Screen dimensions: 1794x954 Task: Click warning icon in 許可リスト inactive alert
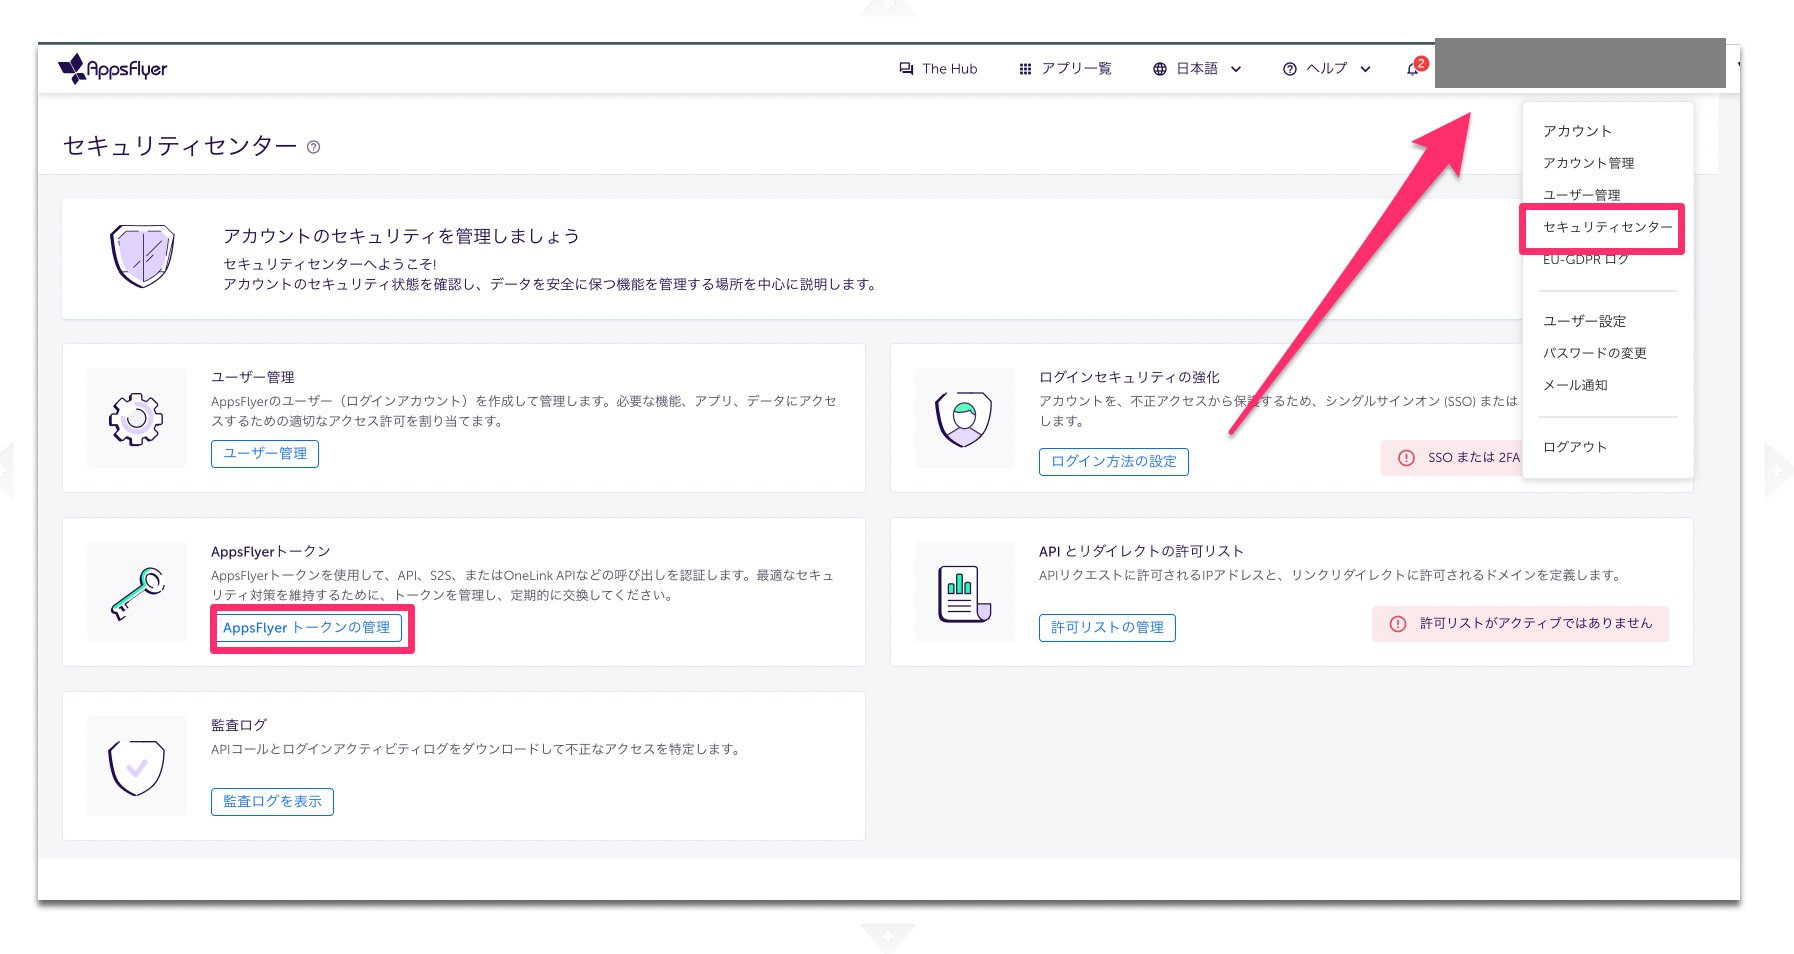(1398, 624)
